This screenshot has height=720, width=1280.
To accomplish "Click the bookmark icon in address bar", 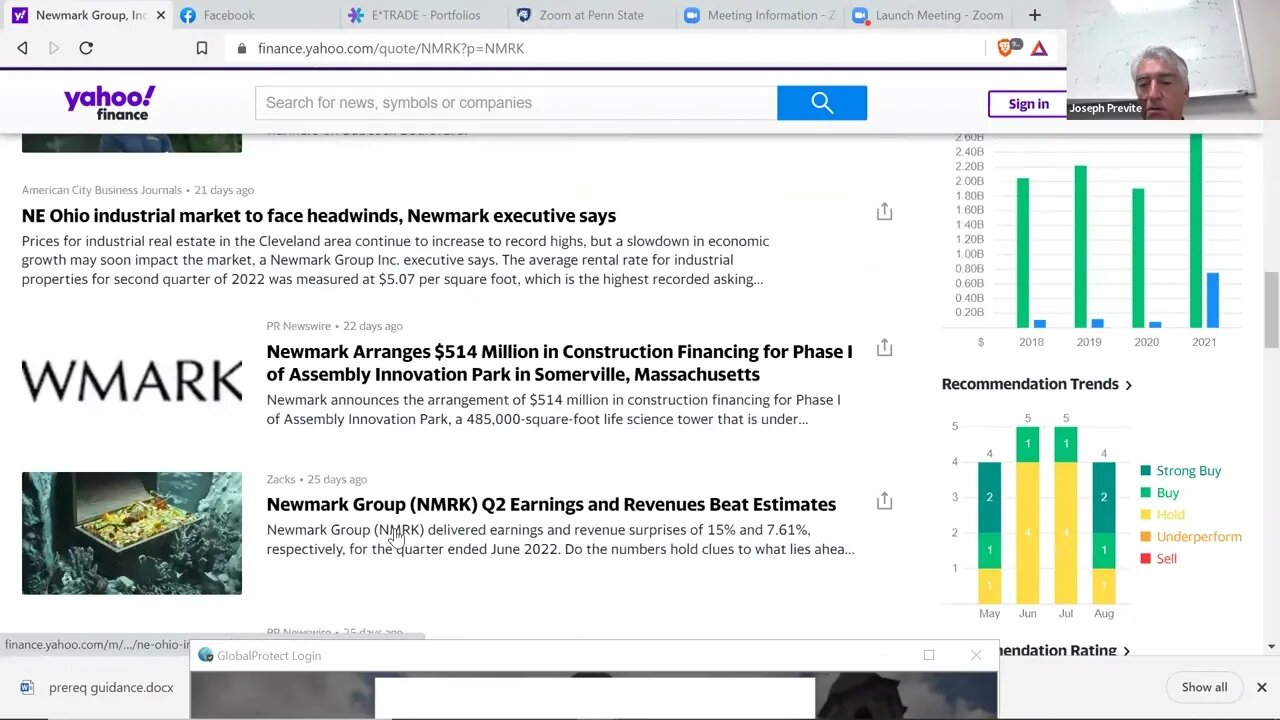I will tap(201, 48).
